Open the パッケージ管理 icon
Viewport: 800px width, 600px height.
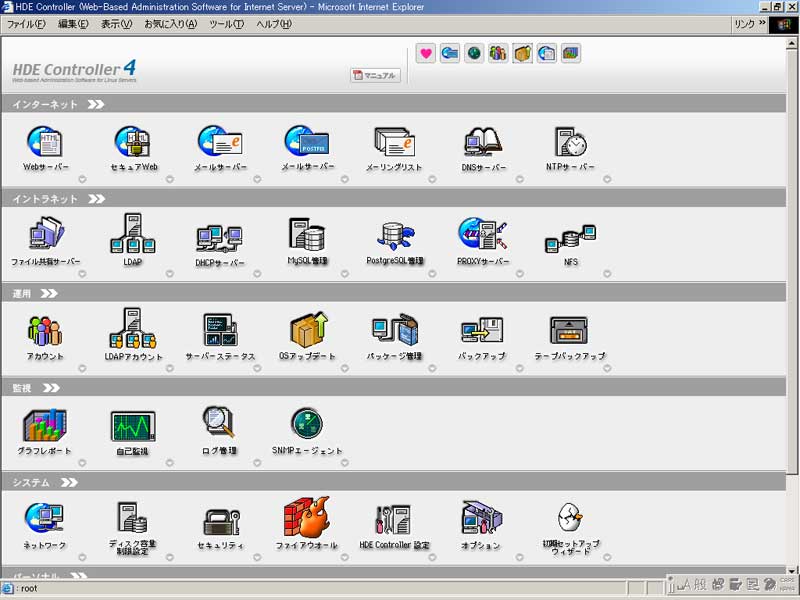[395, 330]
